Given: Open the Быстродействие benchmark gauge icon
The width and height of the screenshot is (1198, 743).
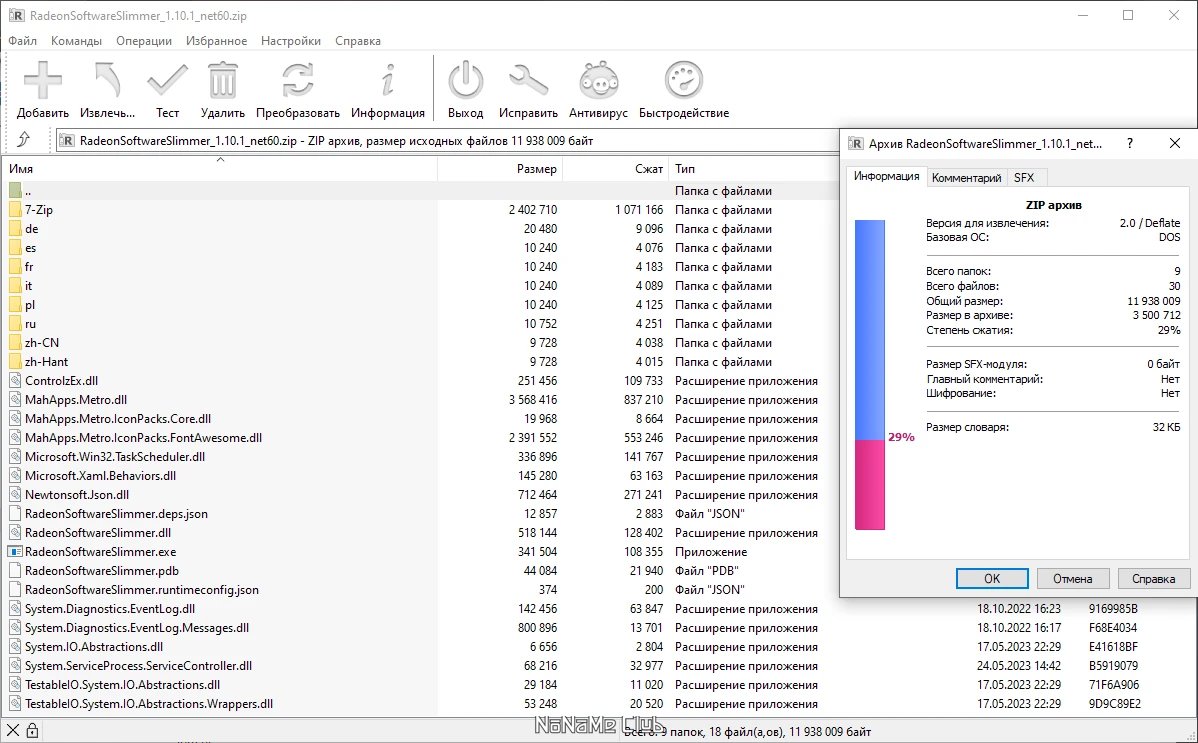Looking at the screenshot, I should tap(684, 80).
